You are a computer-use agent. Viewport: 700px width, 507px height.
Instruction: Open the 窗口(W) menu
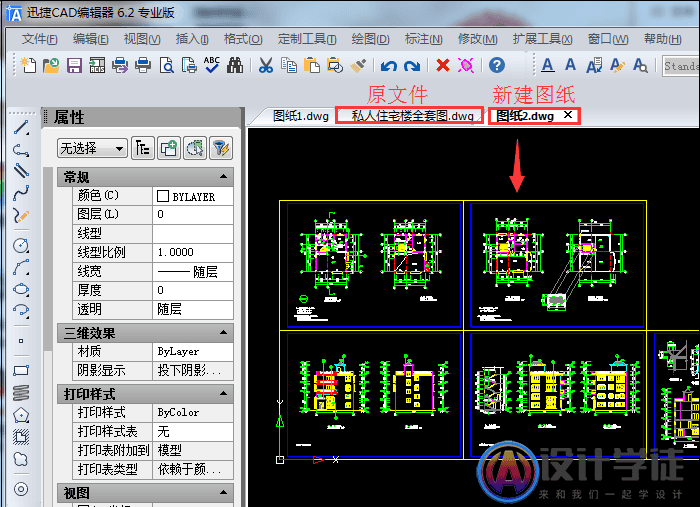click(x=608, y=39)
